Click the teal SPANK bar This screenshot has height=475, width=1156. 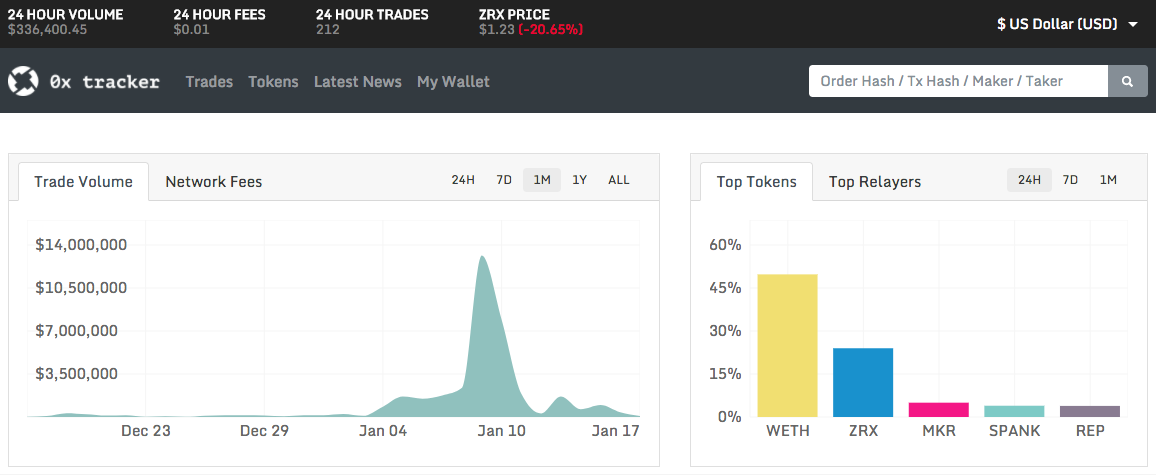(x=1014, y=411)
